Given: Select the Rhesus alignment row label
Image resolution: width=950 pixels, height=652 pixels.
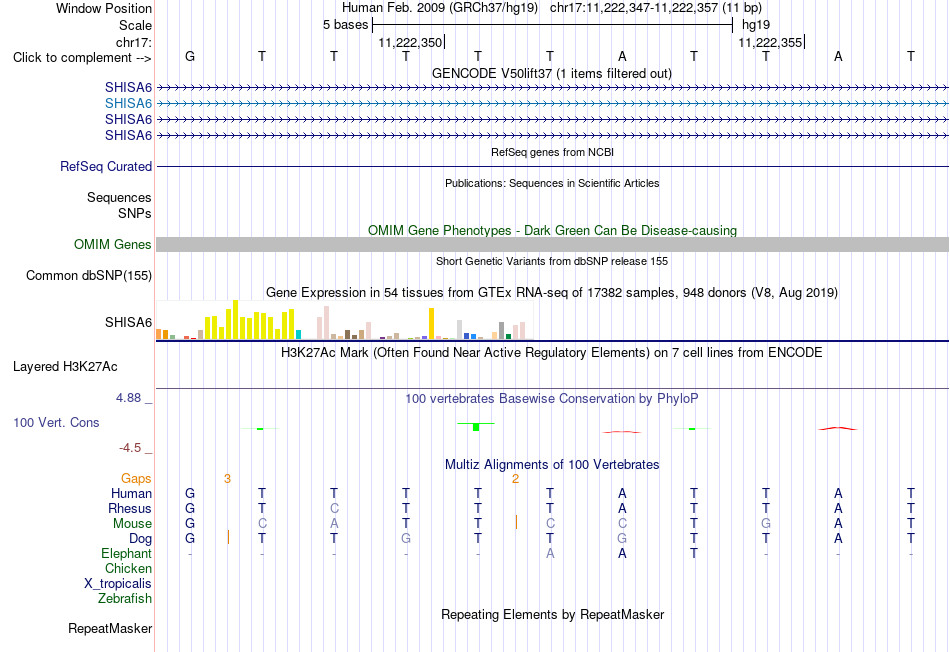Looking at the screenshot, I should coord(130,508).
